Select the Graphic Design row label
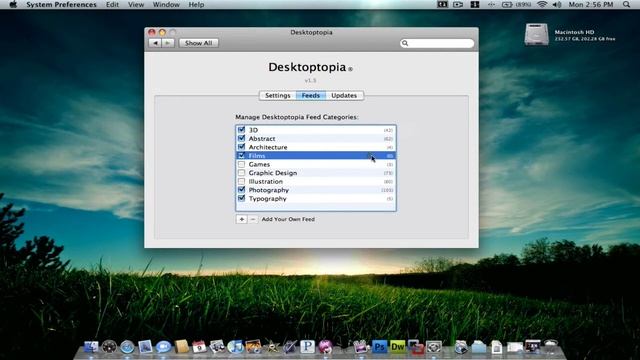640x360 pixels. pyautogui.click(x=273, y=173)
